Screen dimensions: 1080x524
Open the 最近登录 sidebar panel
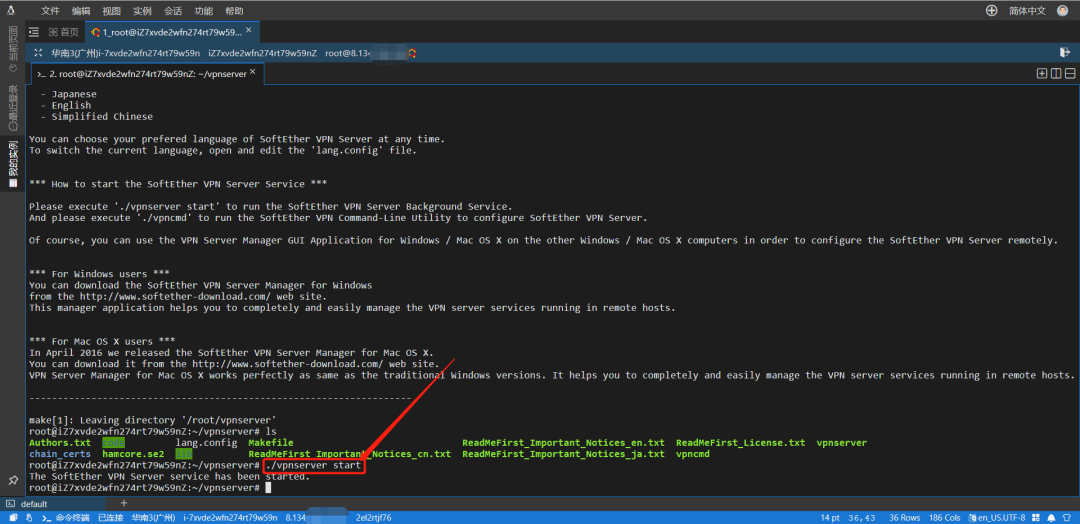[12, 108]
